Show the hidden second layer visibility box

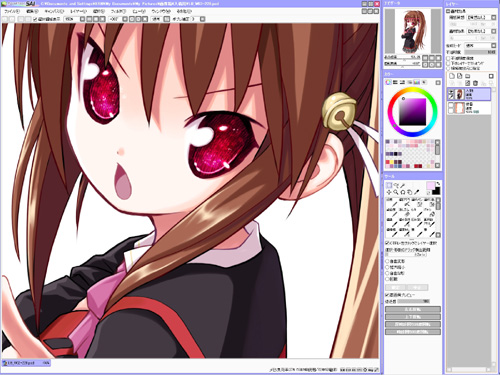point(450,106)
